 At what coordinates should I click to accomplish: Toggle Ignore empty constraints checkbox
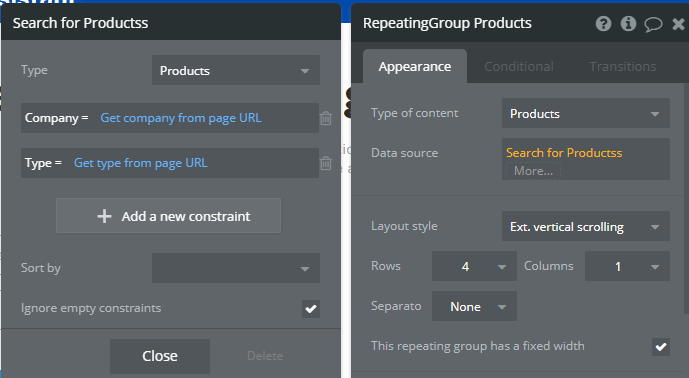tap(311, 309)
